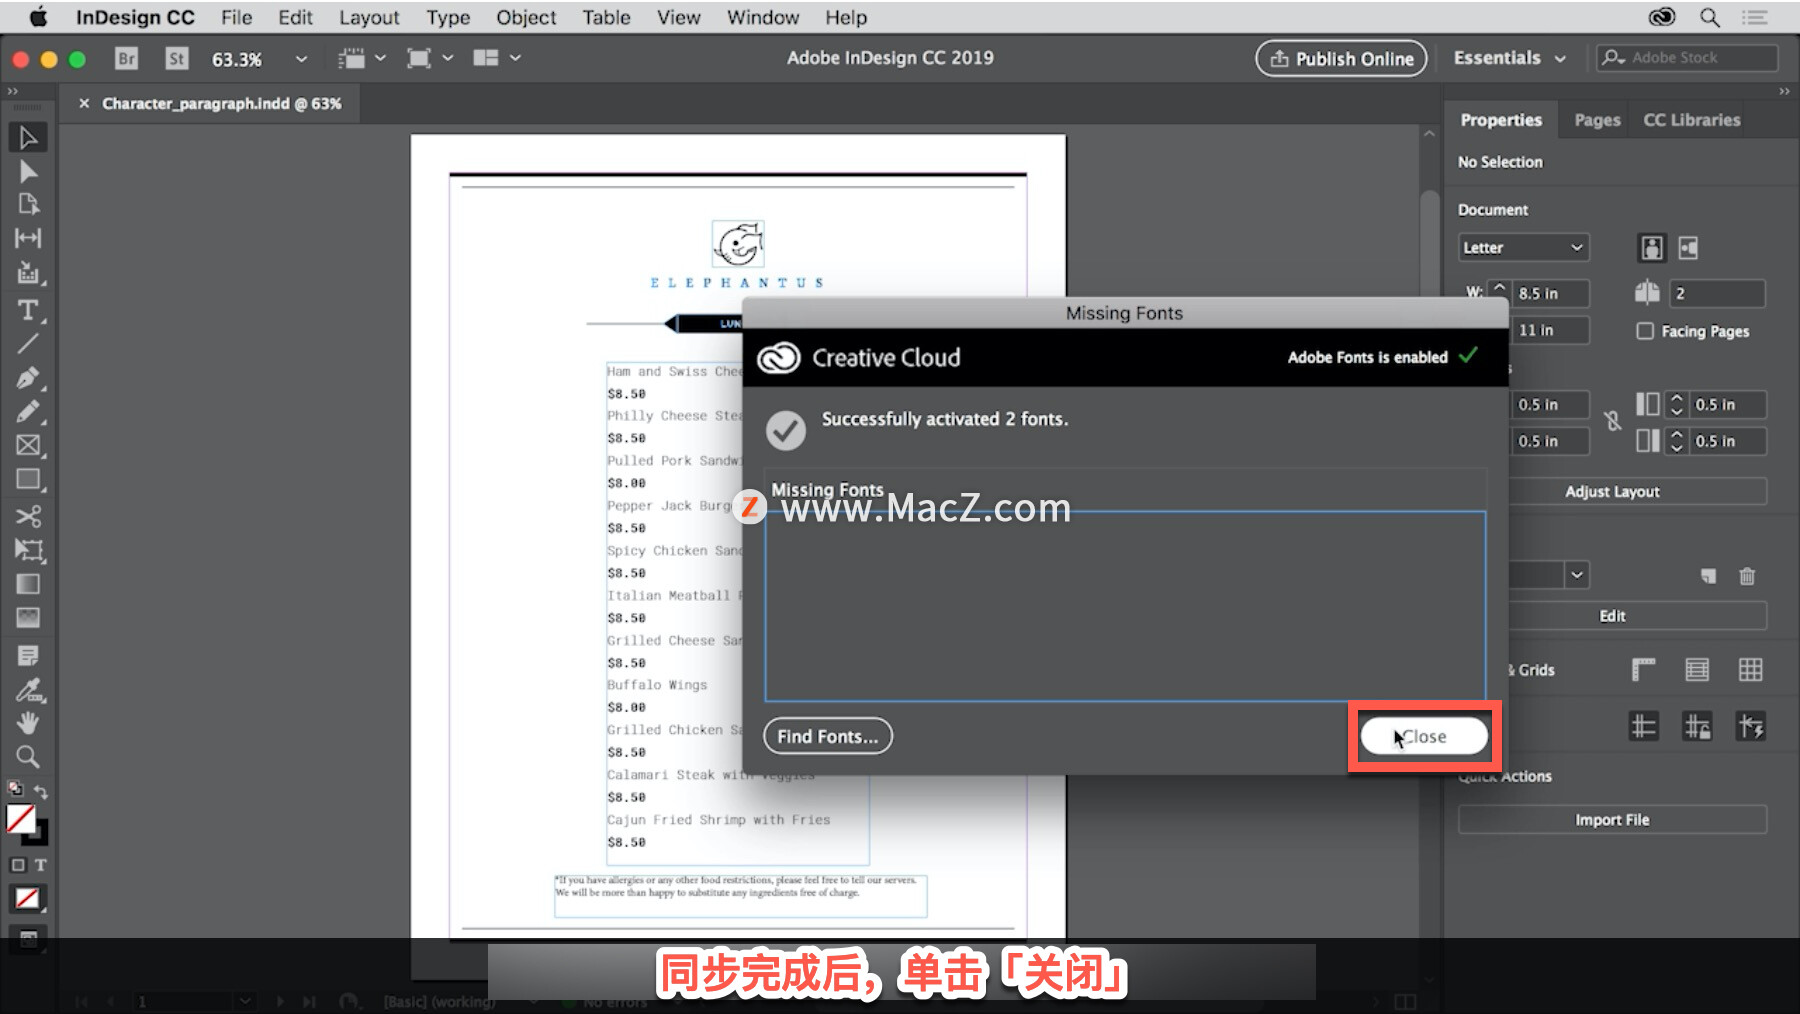1800x1014 pixels.
Task: Toggle Lock Guides icon
Action: tap(1697, 726)
